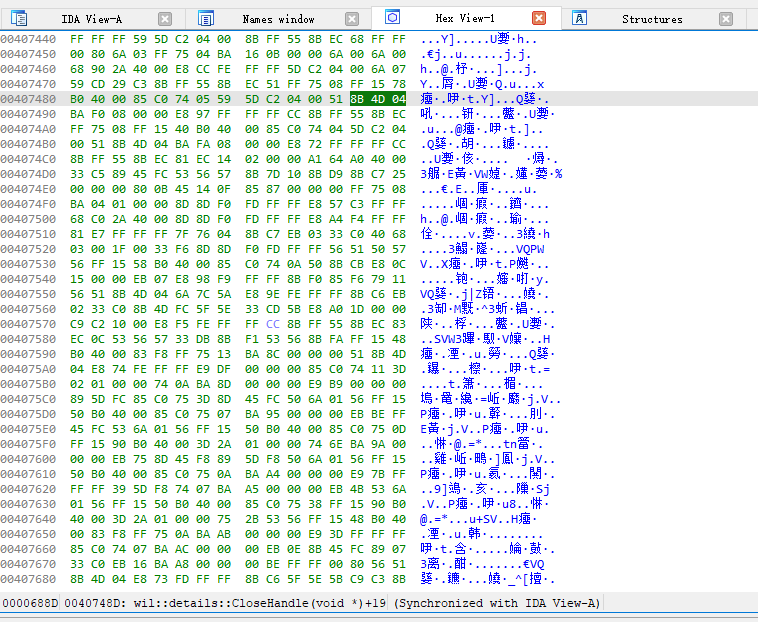Click the ASCII column text on row 004074D0
Screen dimensions: 758x622
491,174
